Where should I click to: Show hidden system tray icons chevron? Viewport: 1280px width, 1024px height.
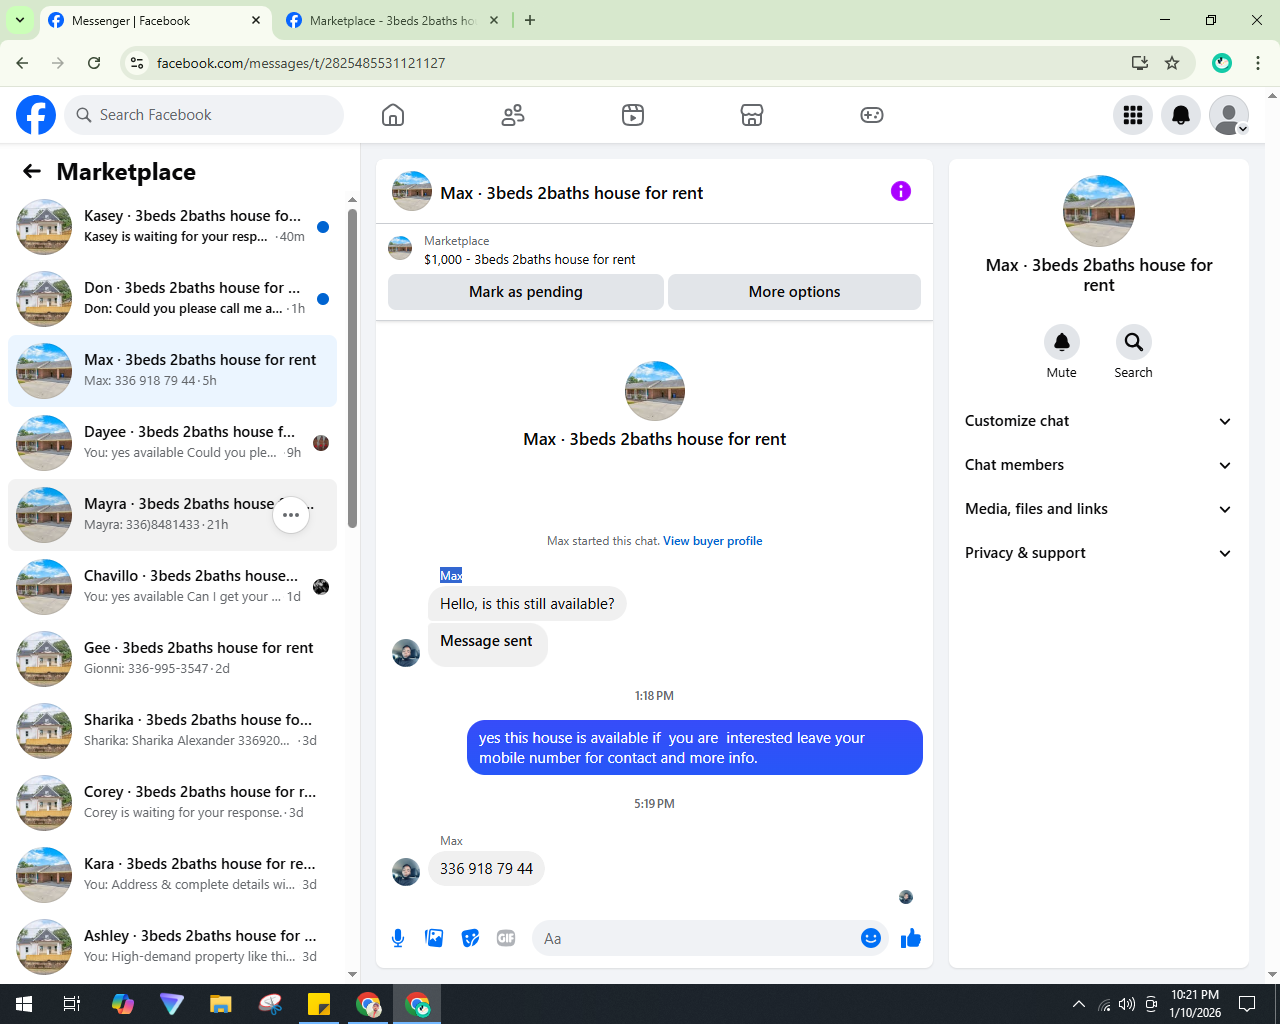point(1078,1004)
